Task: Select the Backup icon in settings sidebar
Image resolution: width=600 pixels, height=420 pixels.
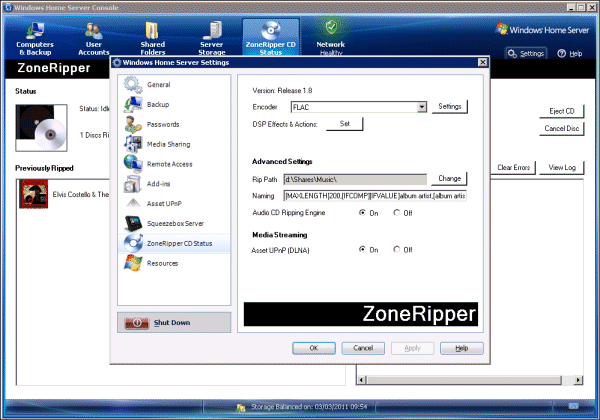Action: point(133,104)
